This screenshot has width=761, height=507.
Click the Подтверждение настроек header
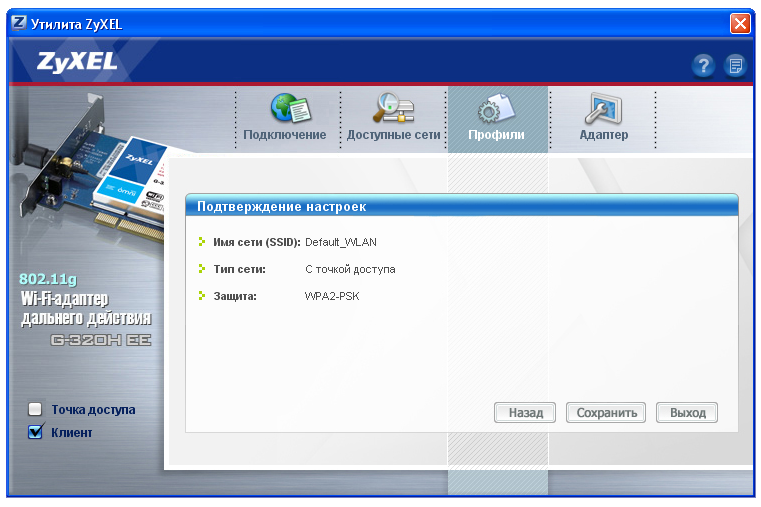281,207
